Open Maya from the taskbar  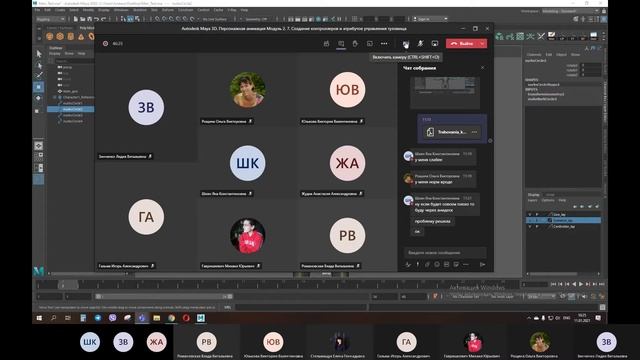200,318
